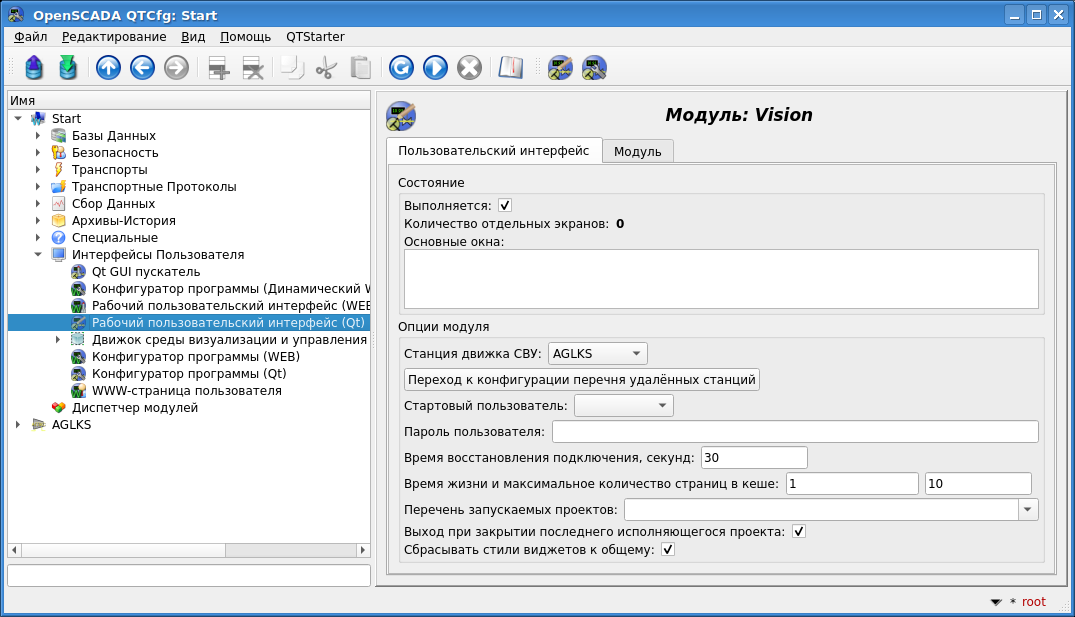
Task: Open the manual book icon
Action: pyautogui.click(x=510, y=68)
